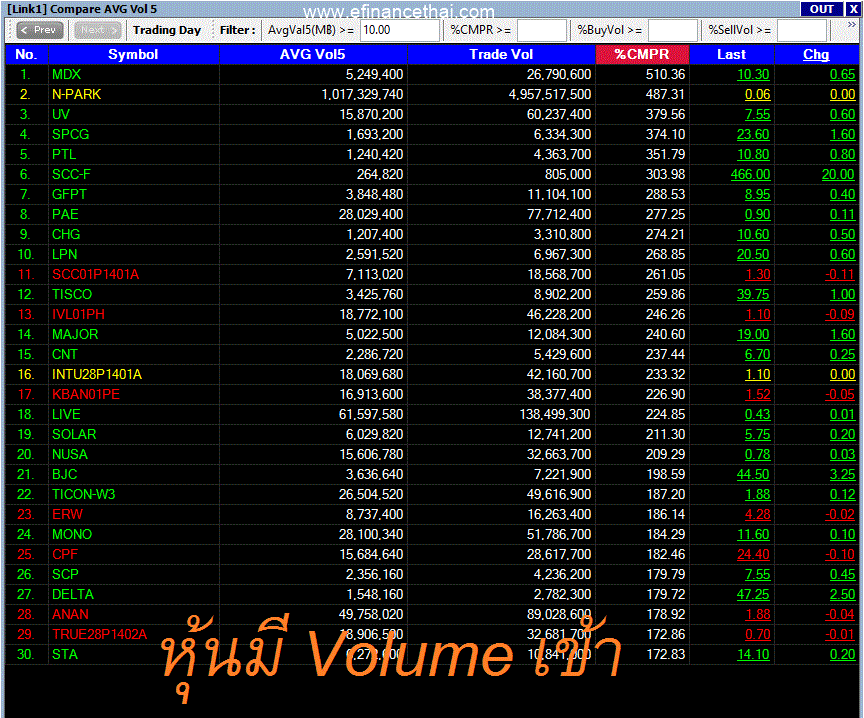
Task: Click AVG Vol5 value 28,029,400 for PAE
Action: click(x=371, y=214)
